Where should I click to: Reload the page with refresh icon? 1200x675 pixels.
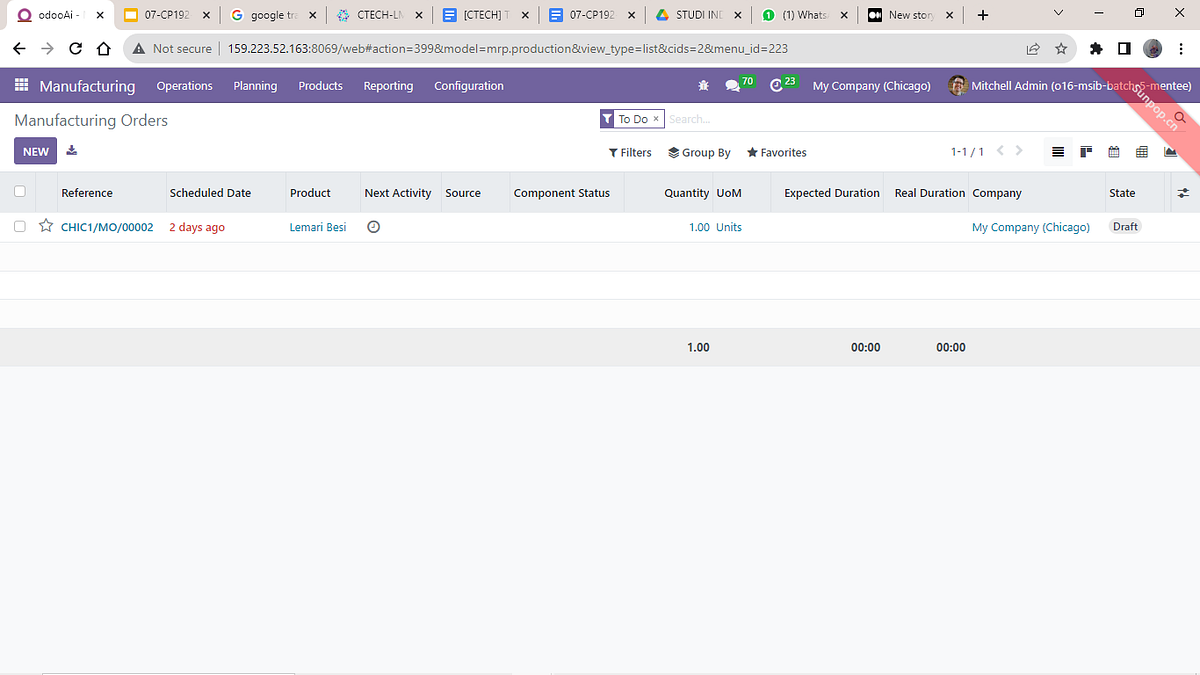coord(75,48)
